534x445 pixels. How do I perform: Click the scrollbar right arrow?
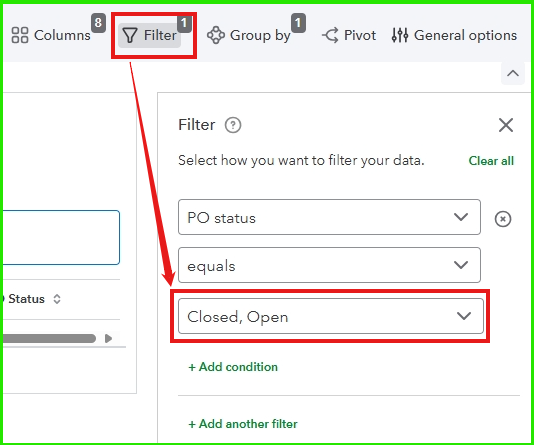108,338
